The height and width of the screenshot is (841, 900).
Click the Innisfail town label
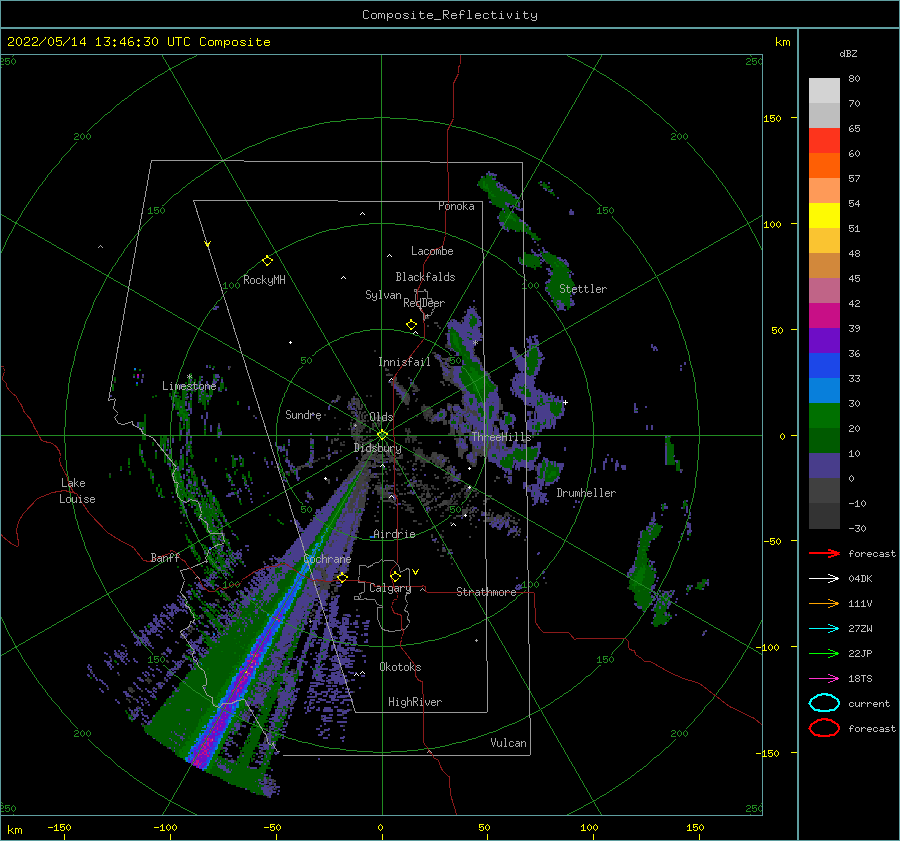point(404,362)
